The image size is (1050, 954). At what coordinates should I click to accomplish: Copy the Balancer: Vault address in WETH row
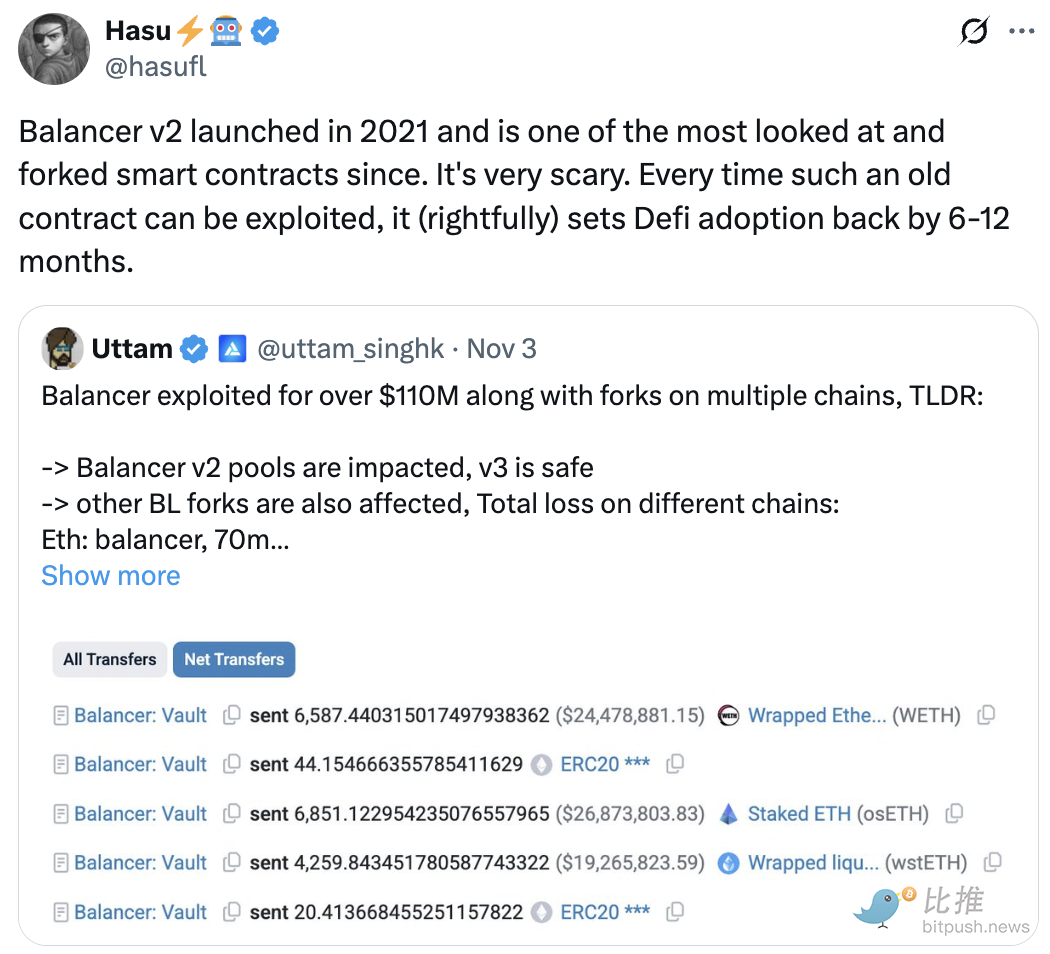coord(231,715)
